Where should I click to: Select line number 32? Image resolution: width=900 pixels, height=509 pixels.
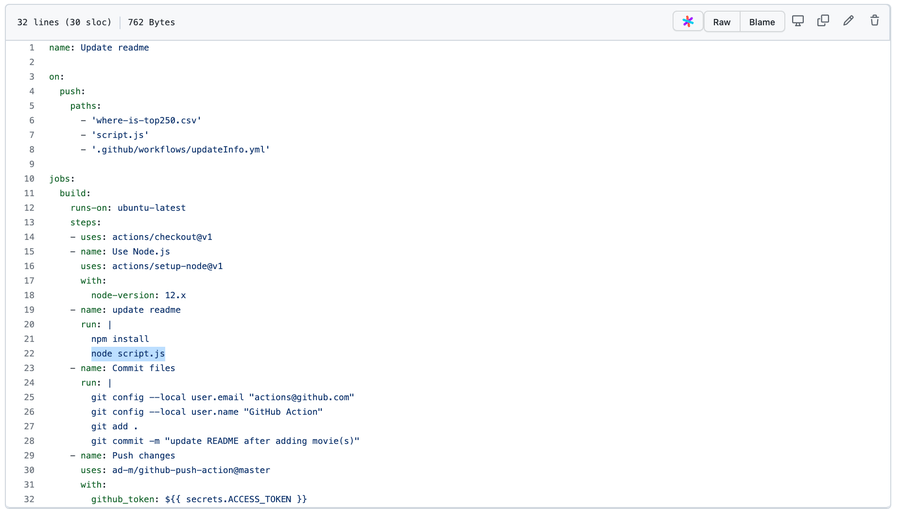[x=29, y=499]
